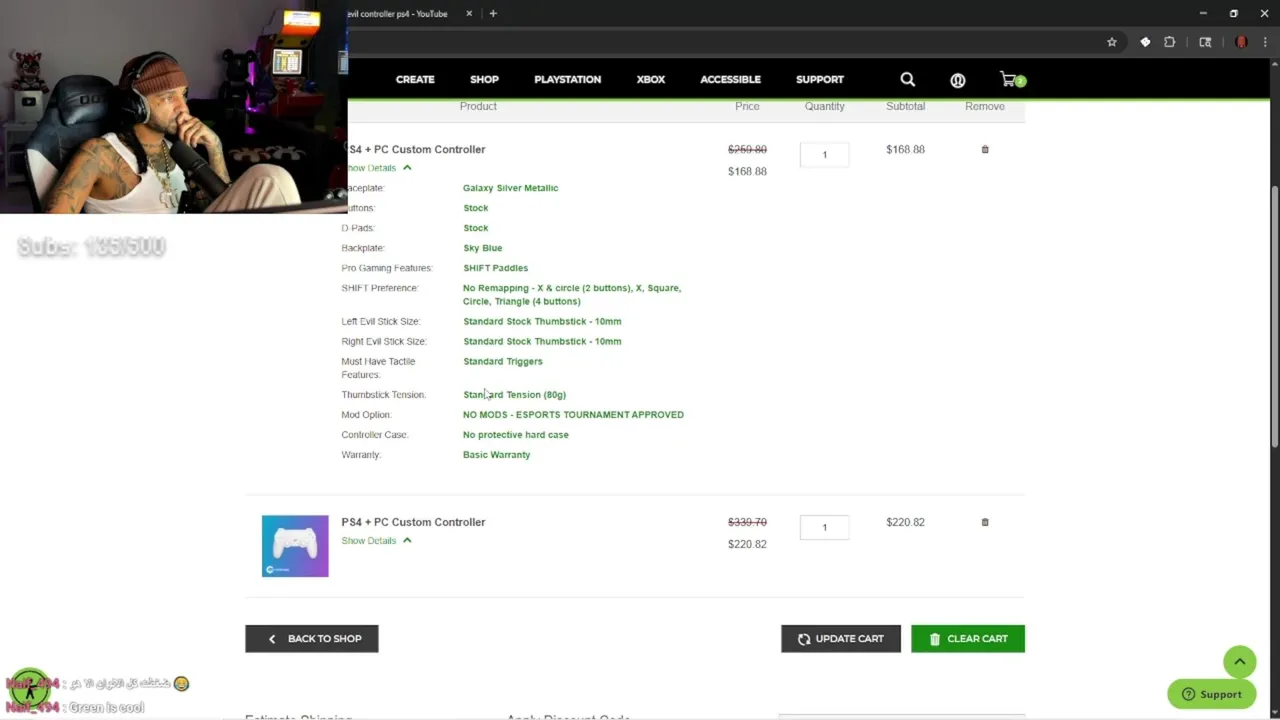Open the site search magnifier icon
1280x720 pixels.
[x=907, y=79]
